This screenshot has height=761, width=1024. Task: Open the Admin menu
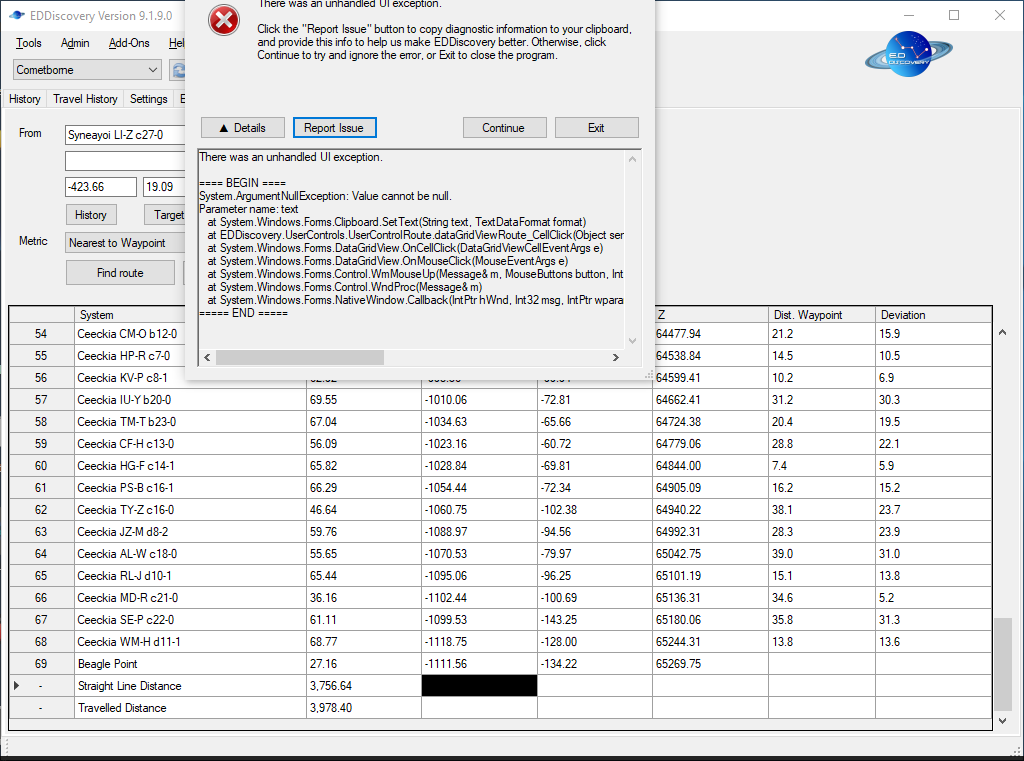[x=75, y=43]
